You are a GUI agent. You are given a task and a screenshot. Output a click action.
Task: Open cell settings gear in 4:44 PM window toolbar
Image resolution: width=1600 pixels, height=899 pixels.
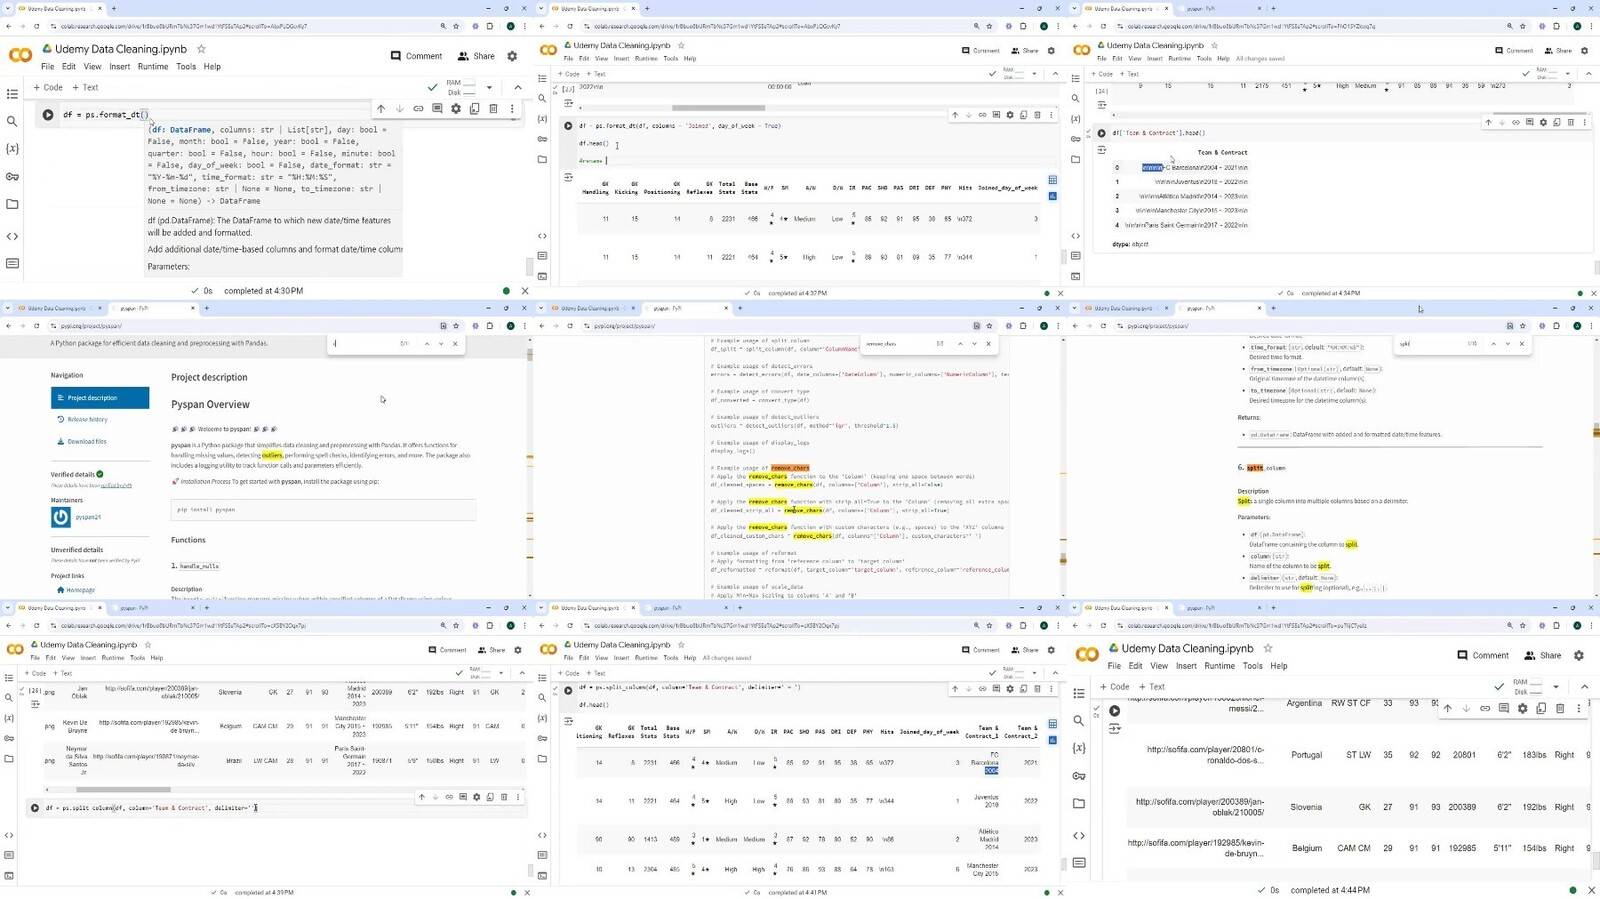coord(1522,708)
